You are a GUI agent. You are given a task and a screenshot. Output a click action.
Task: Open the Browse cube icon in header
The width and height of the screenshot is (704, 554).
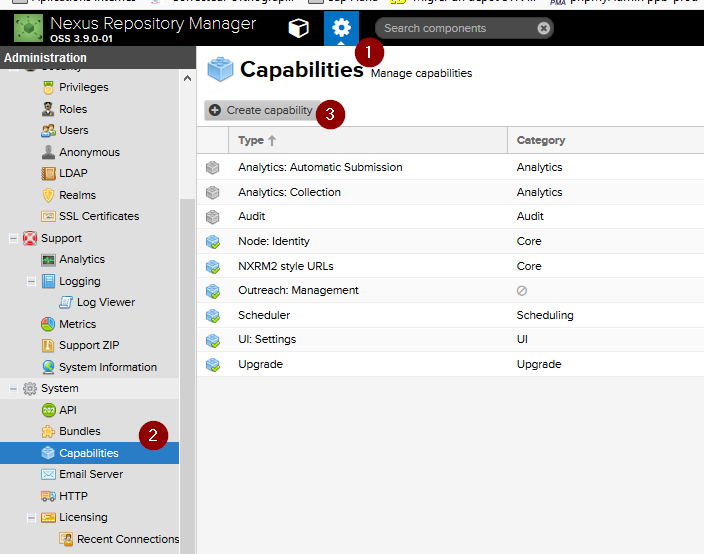[x=299, y=28]
